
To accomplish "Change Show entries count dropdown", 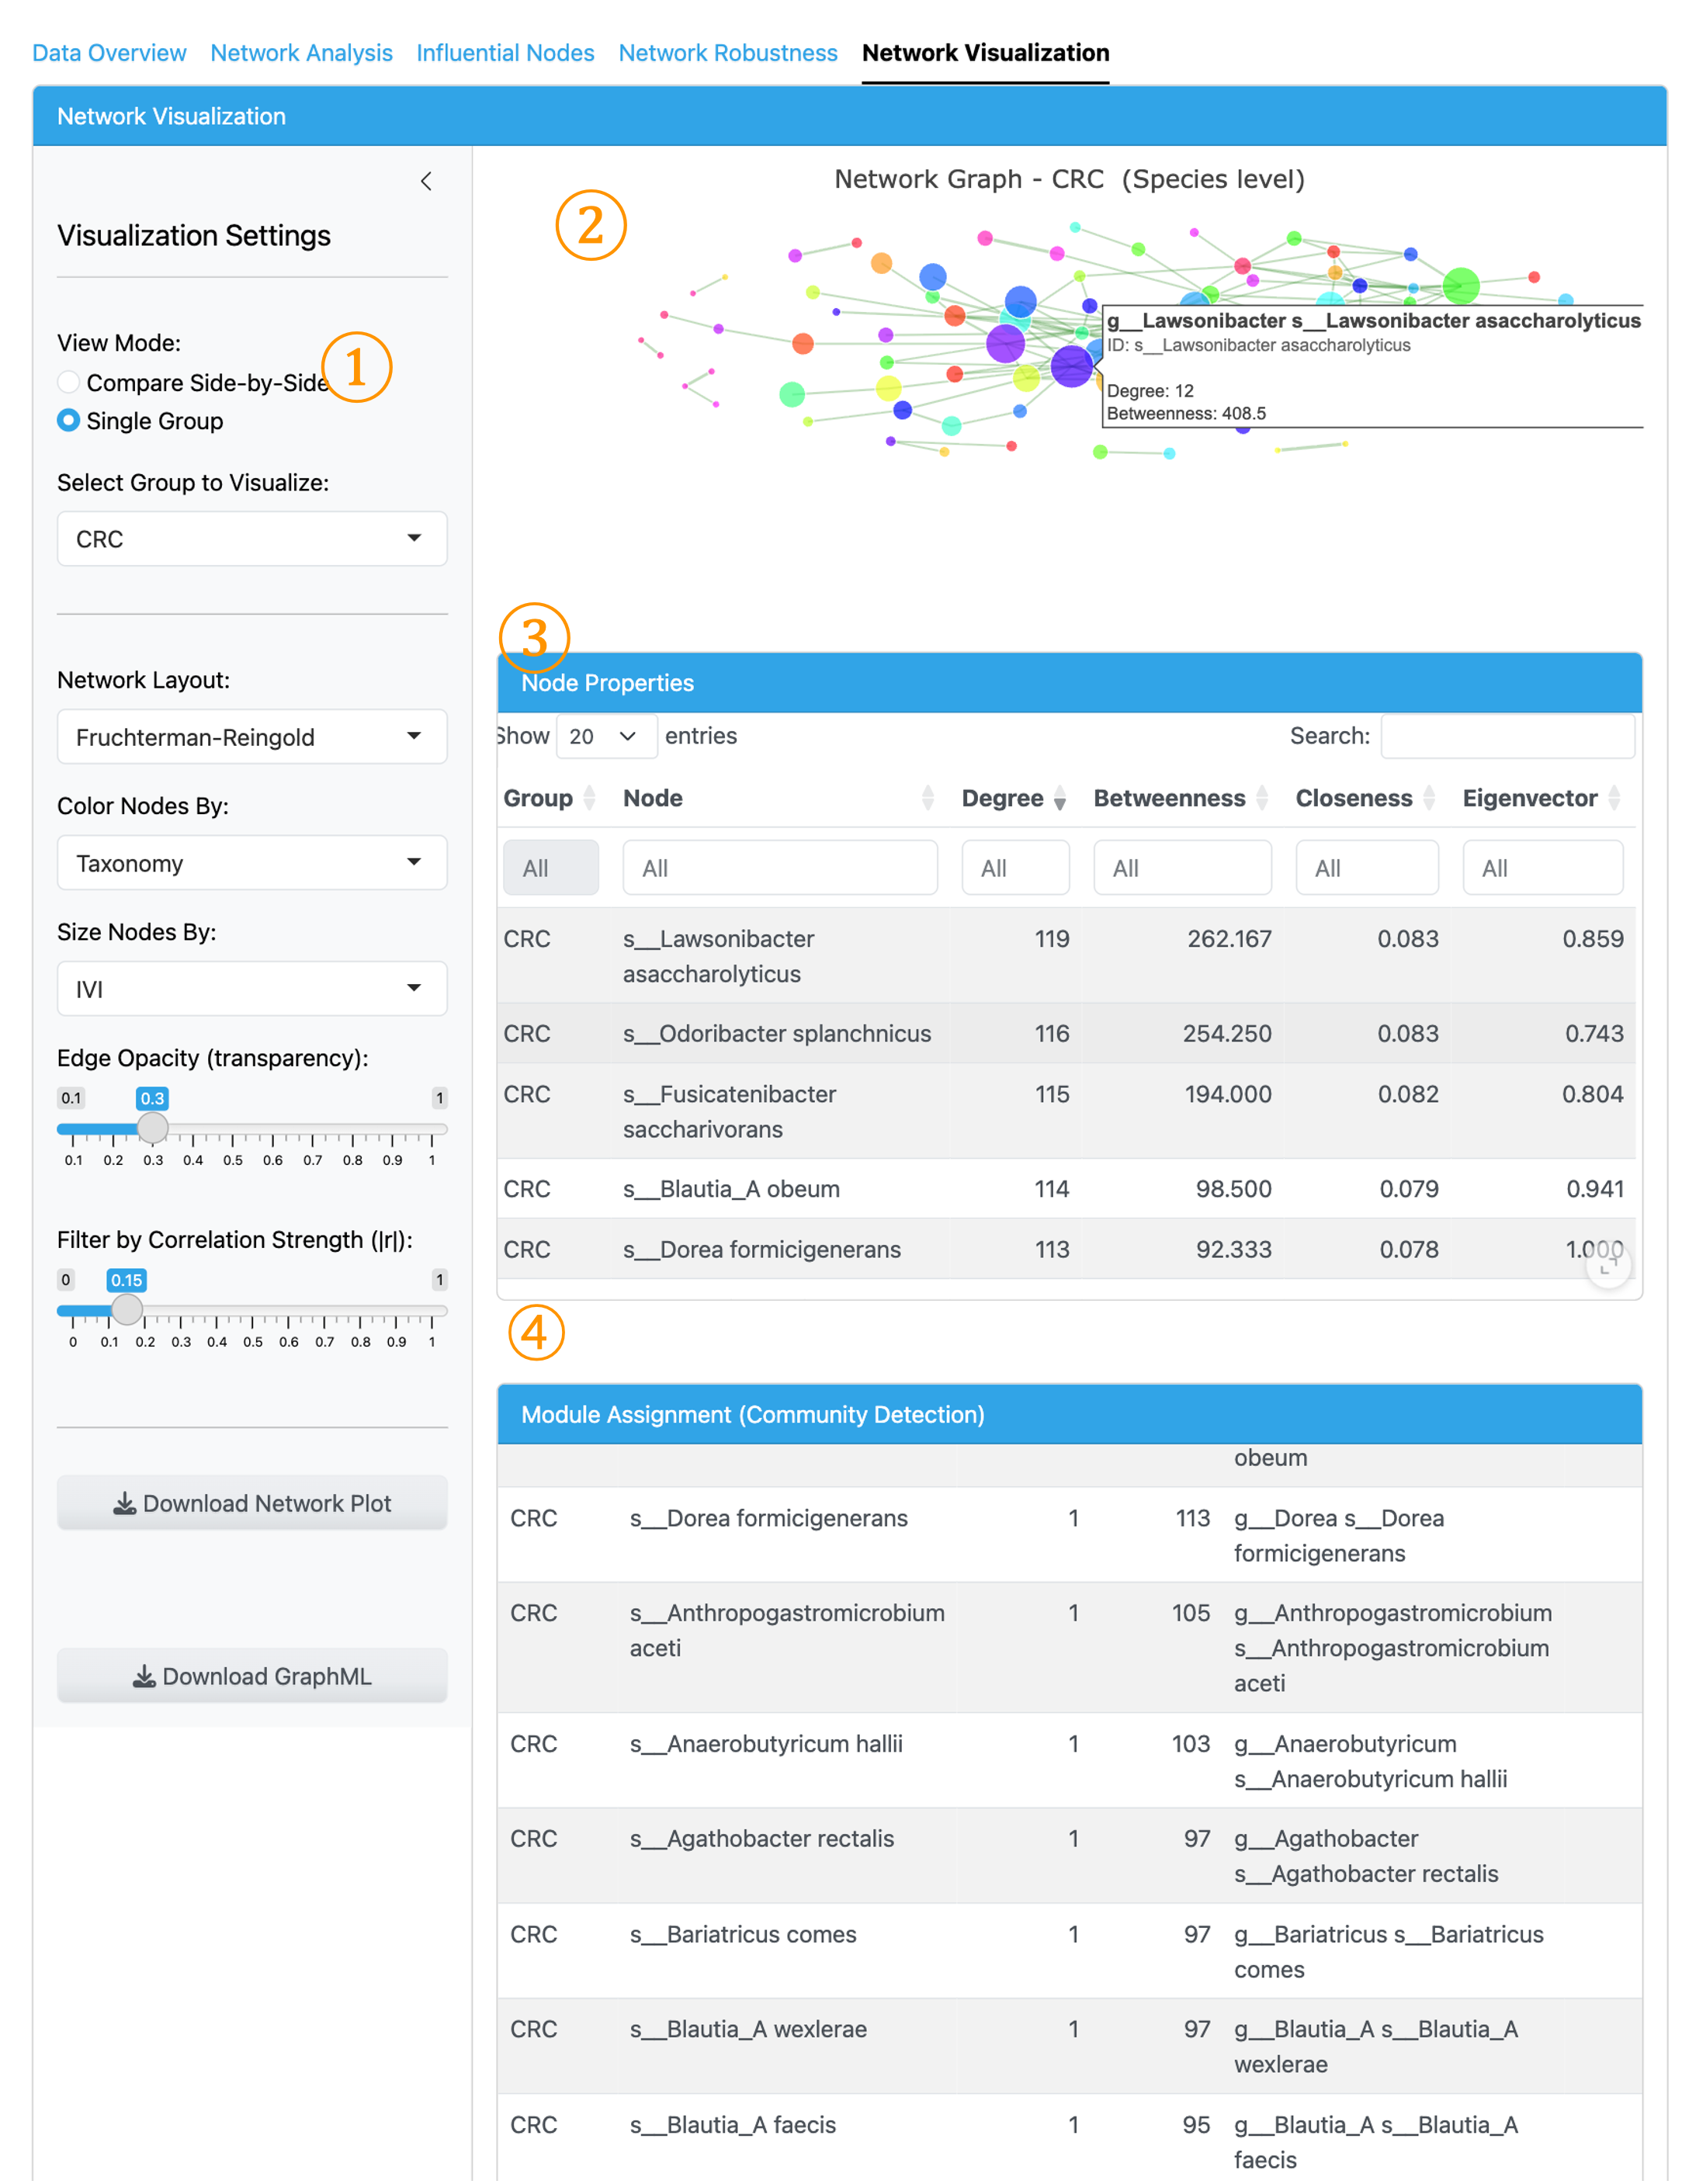I will pos(606,737).
